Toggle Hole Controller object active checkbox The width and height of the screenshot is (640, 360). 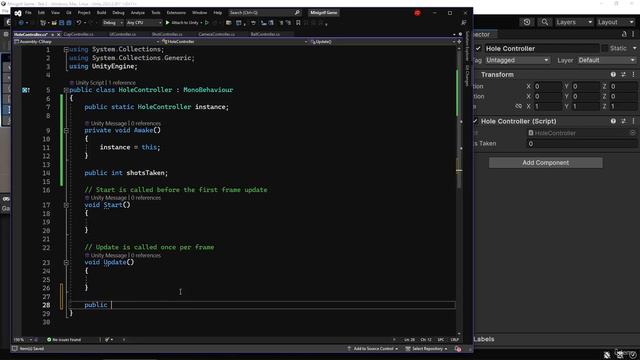[478, 49]
